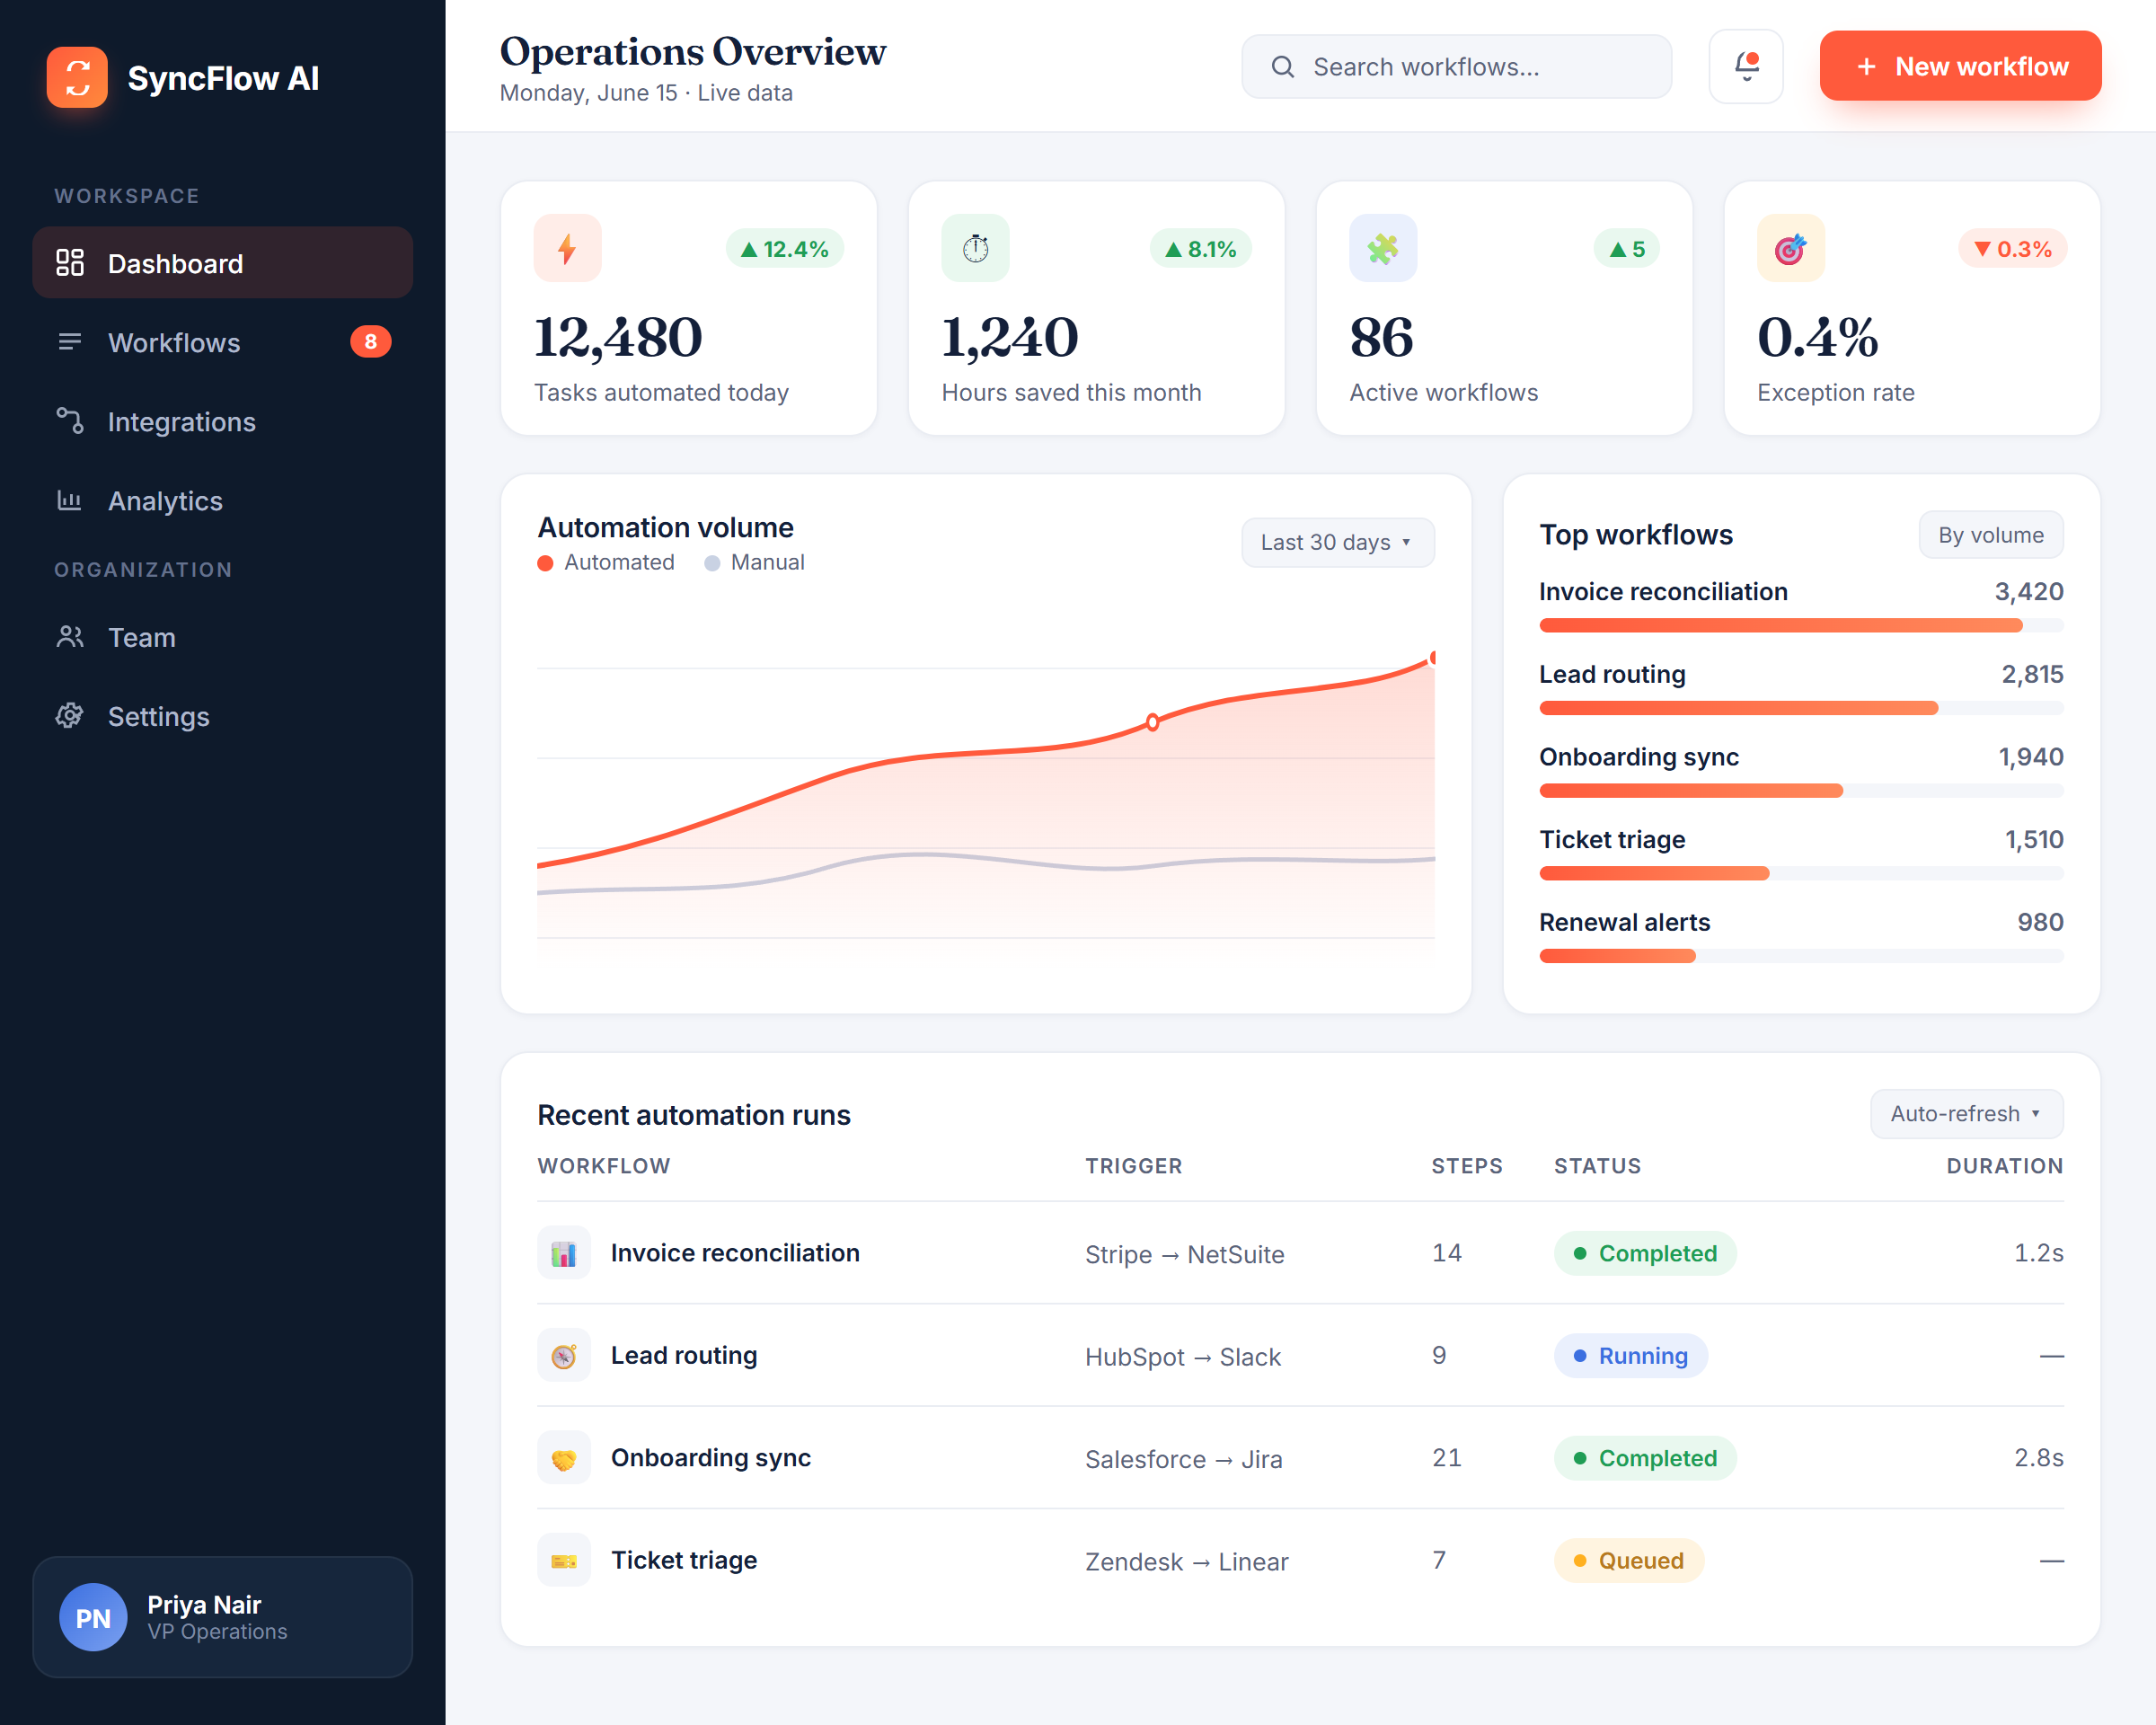Click the Ticket triage volume bar
This screenshot has height=1725, width=2156.
[1801, 873]
